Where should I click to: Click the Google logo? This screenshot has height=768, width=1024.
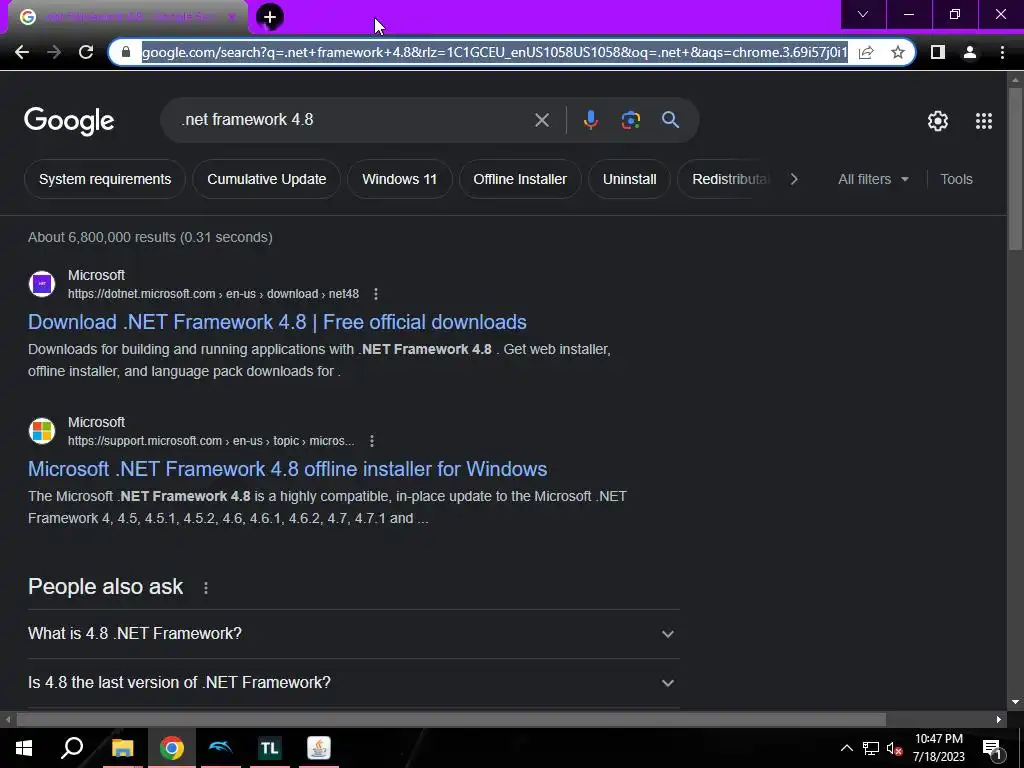69,121
